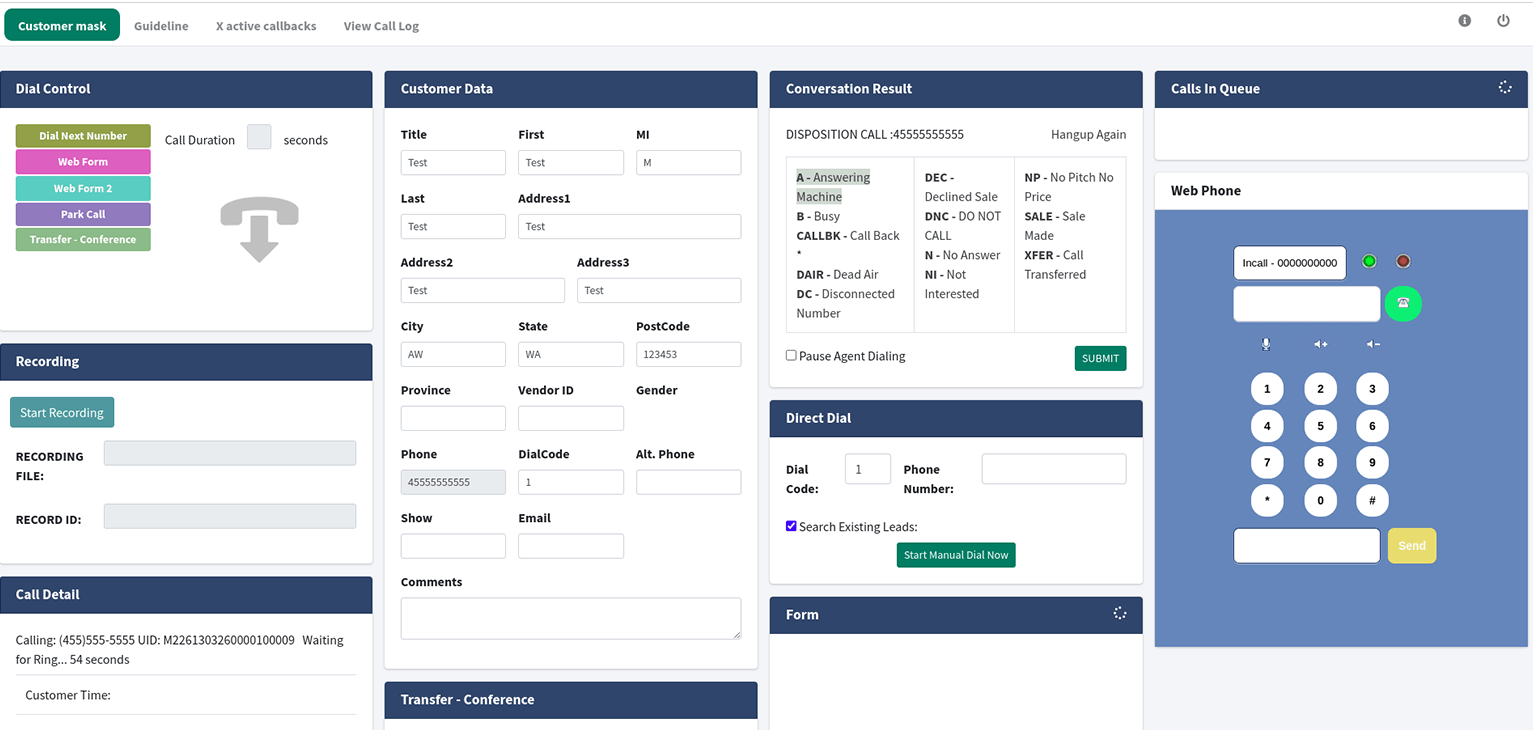Select B - Busy disposition
The height and width of the screenshot is (730, 1533).
click(818, 216)
